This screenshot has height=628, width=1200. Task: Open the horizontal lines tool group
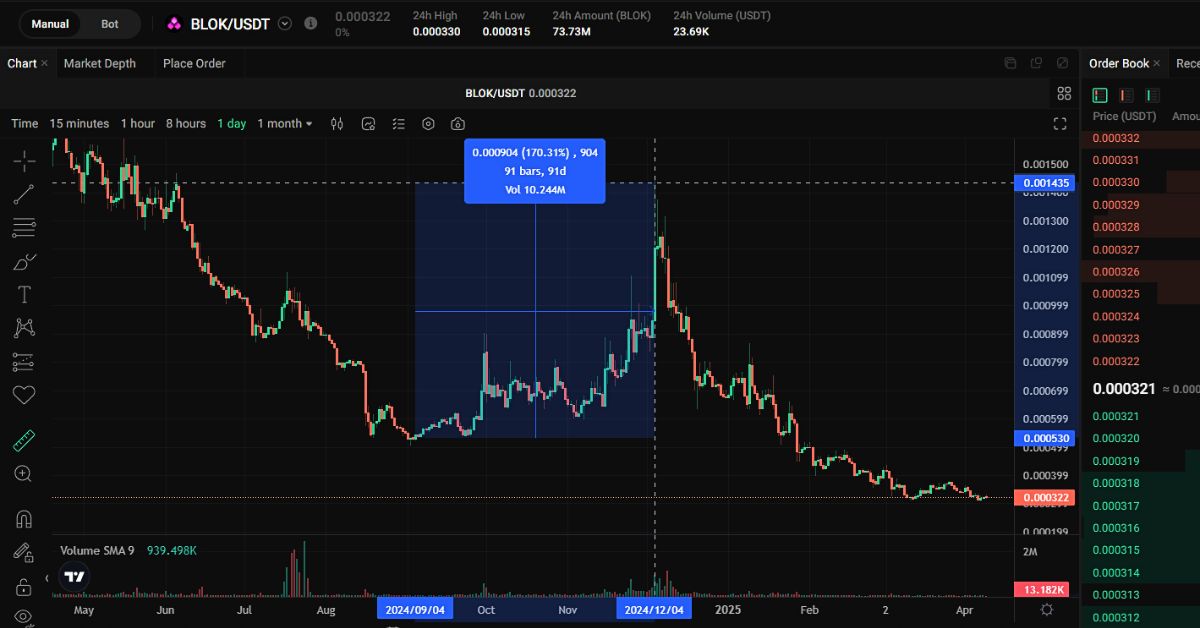click(24, 228)
